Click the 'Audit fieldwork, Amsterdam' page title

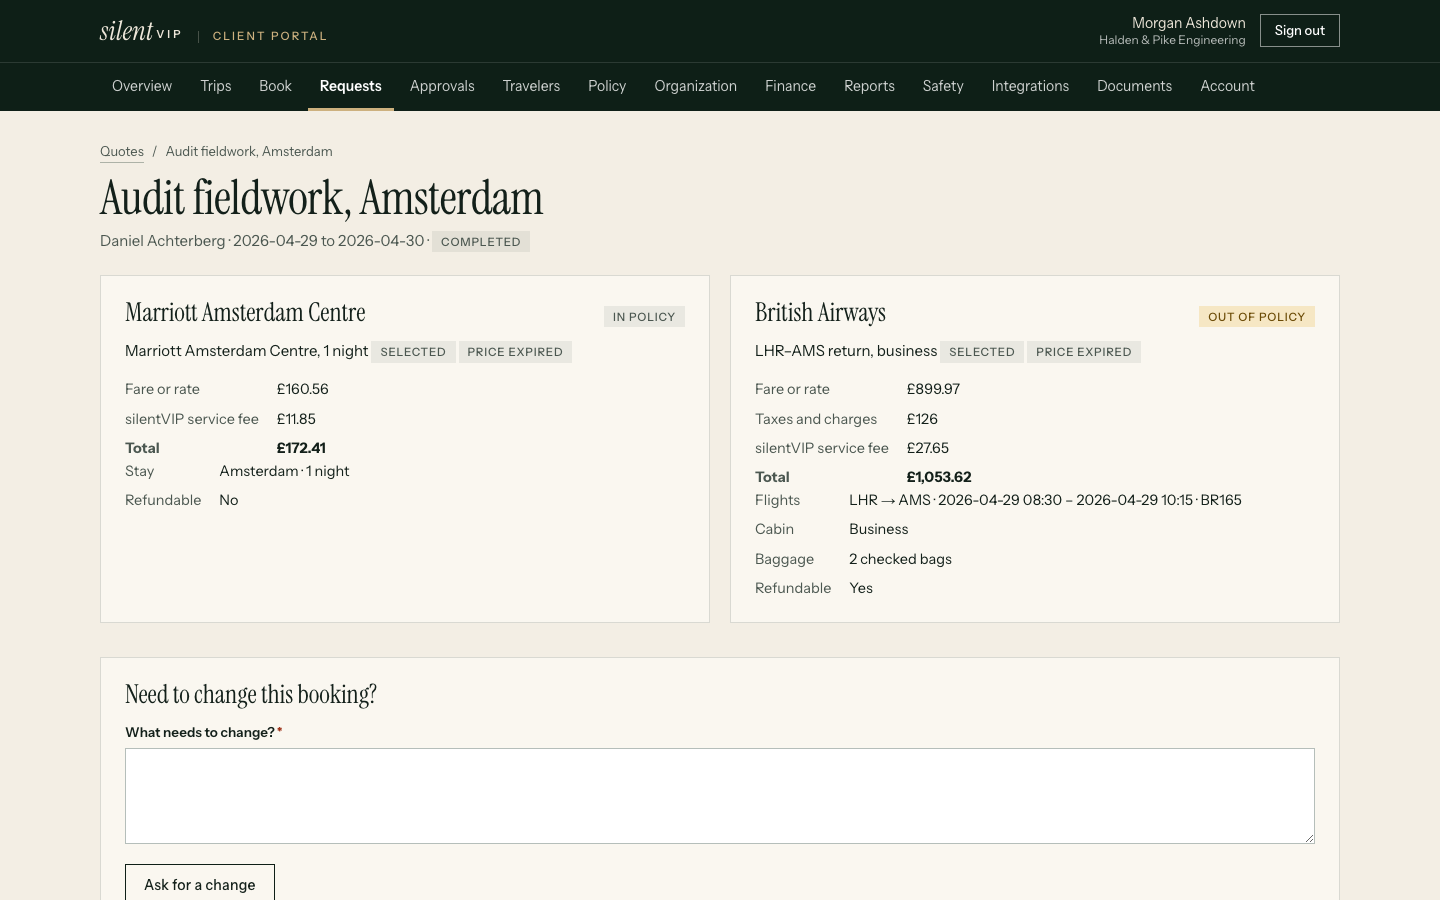coord(321,198)
